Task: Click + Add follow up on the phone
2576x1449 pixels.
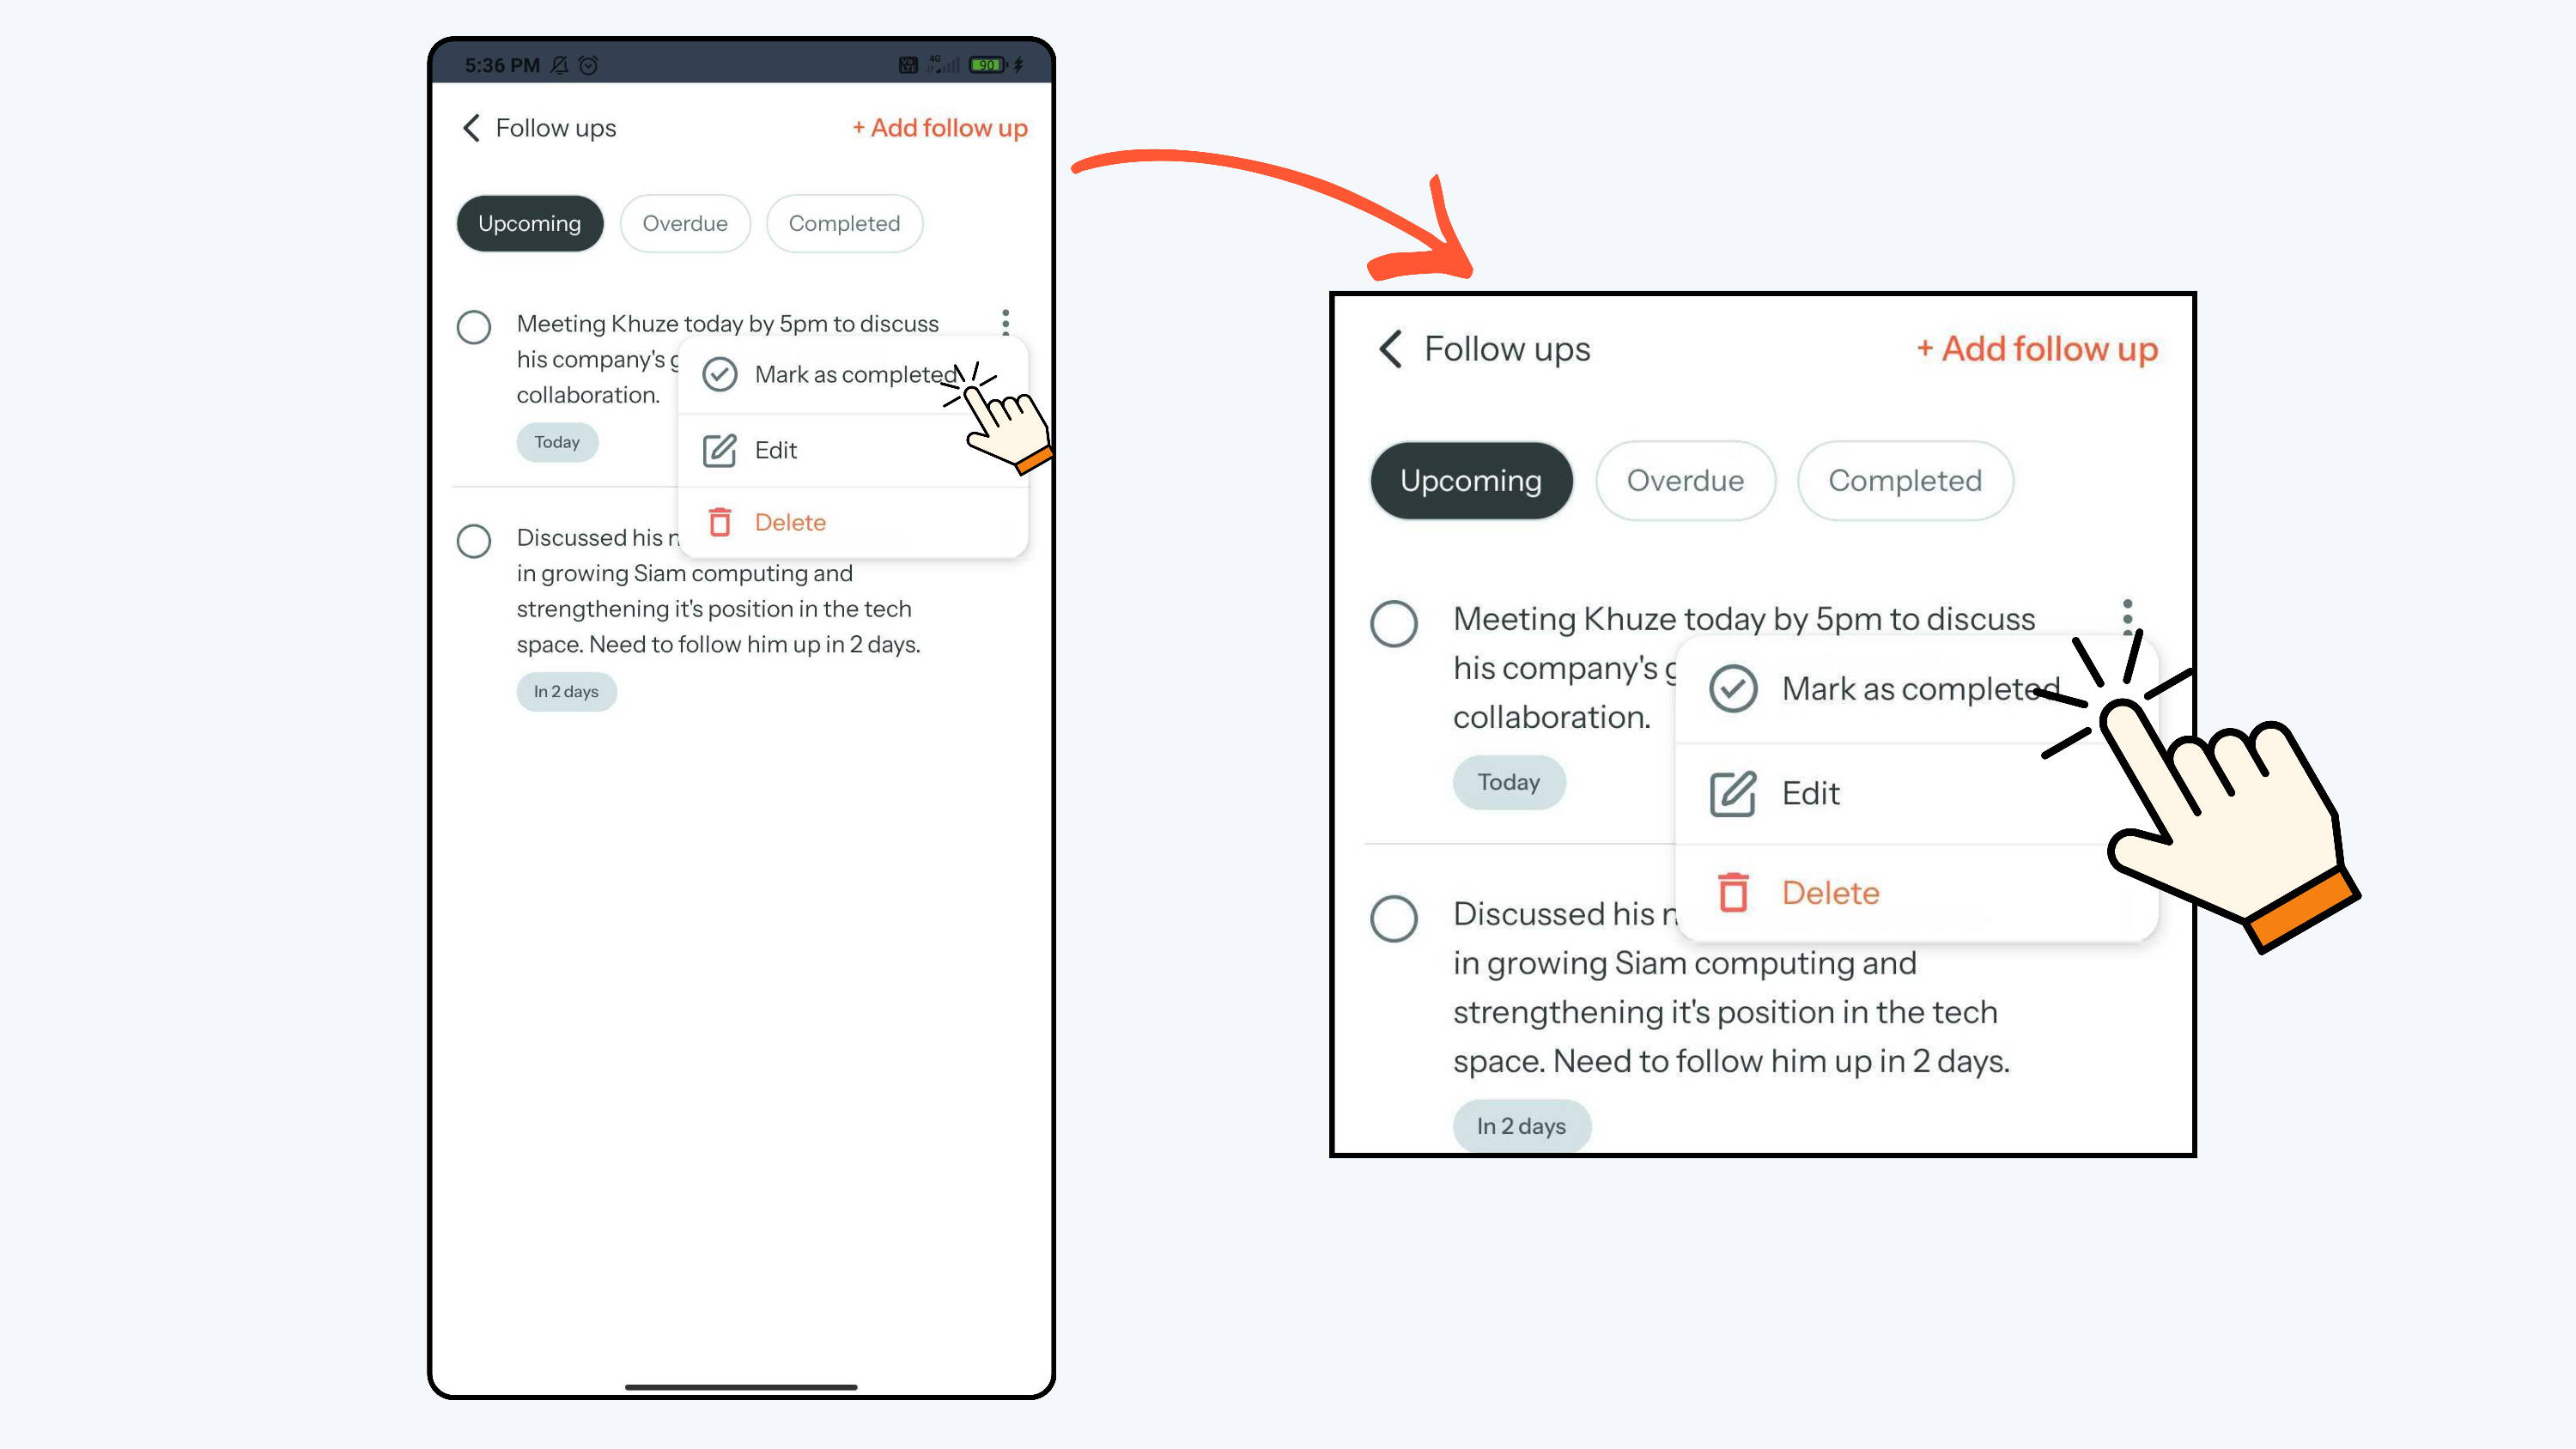Action: pyautogui.click(x=940, y=128)
